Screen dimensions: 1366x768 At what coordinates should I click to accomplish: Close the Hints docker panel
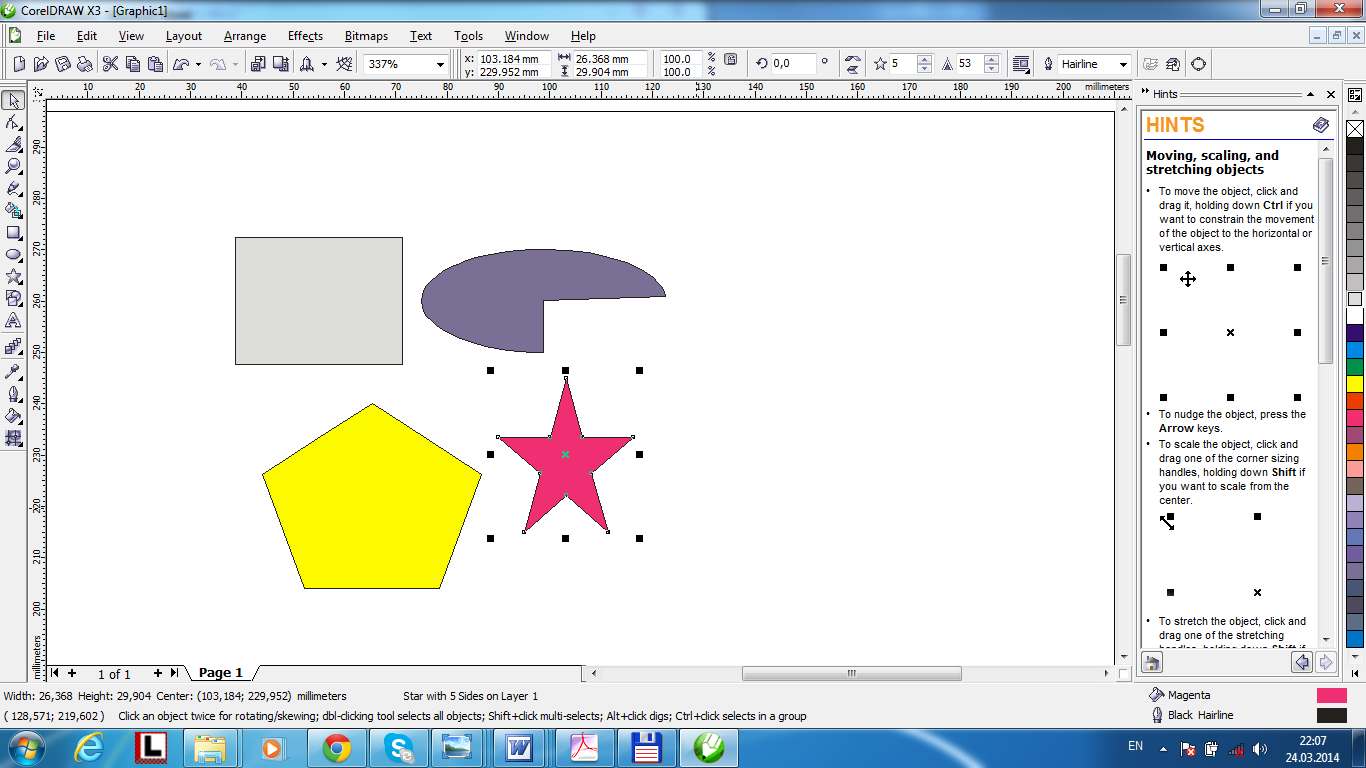click(1331, 94)
